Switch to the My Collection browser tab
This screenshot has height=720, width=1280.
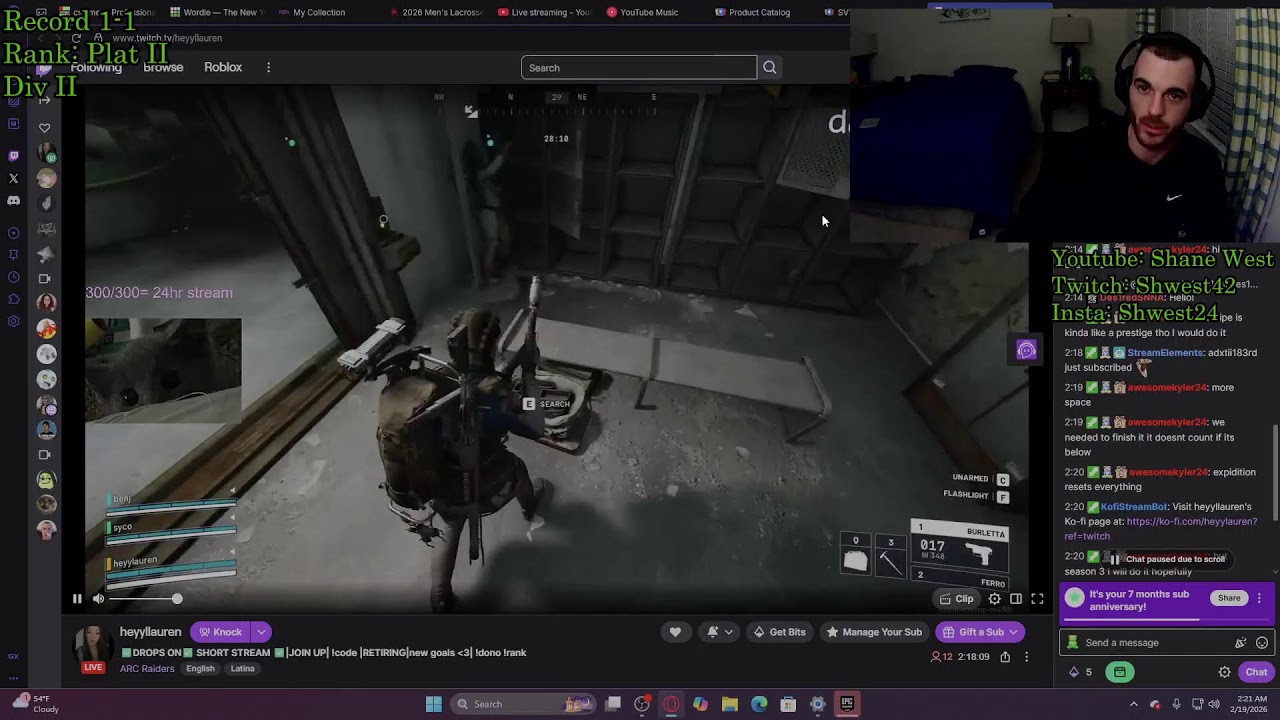[313, 12]
